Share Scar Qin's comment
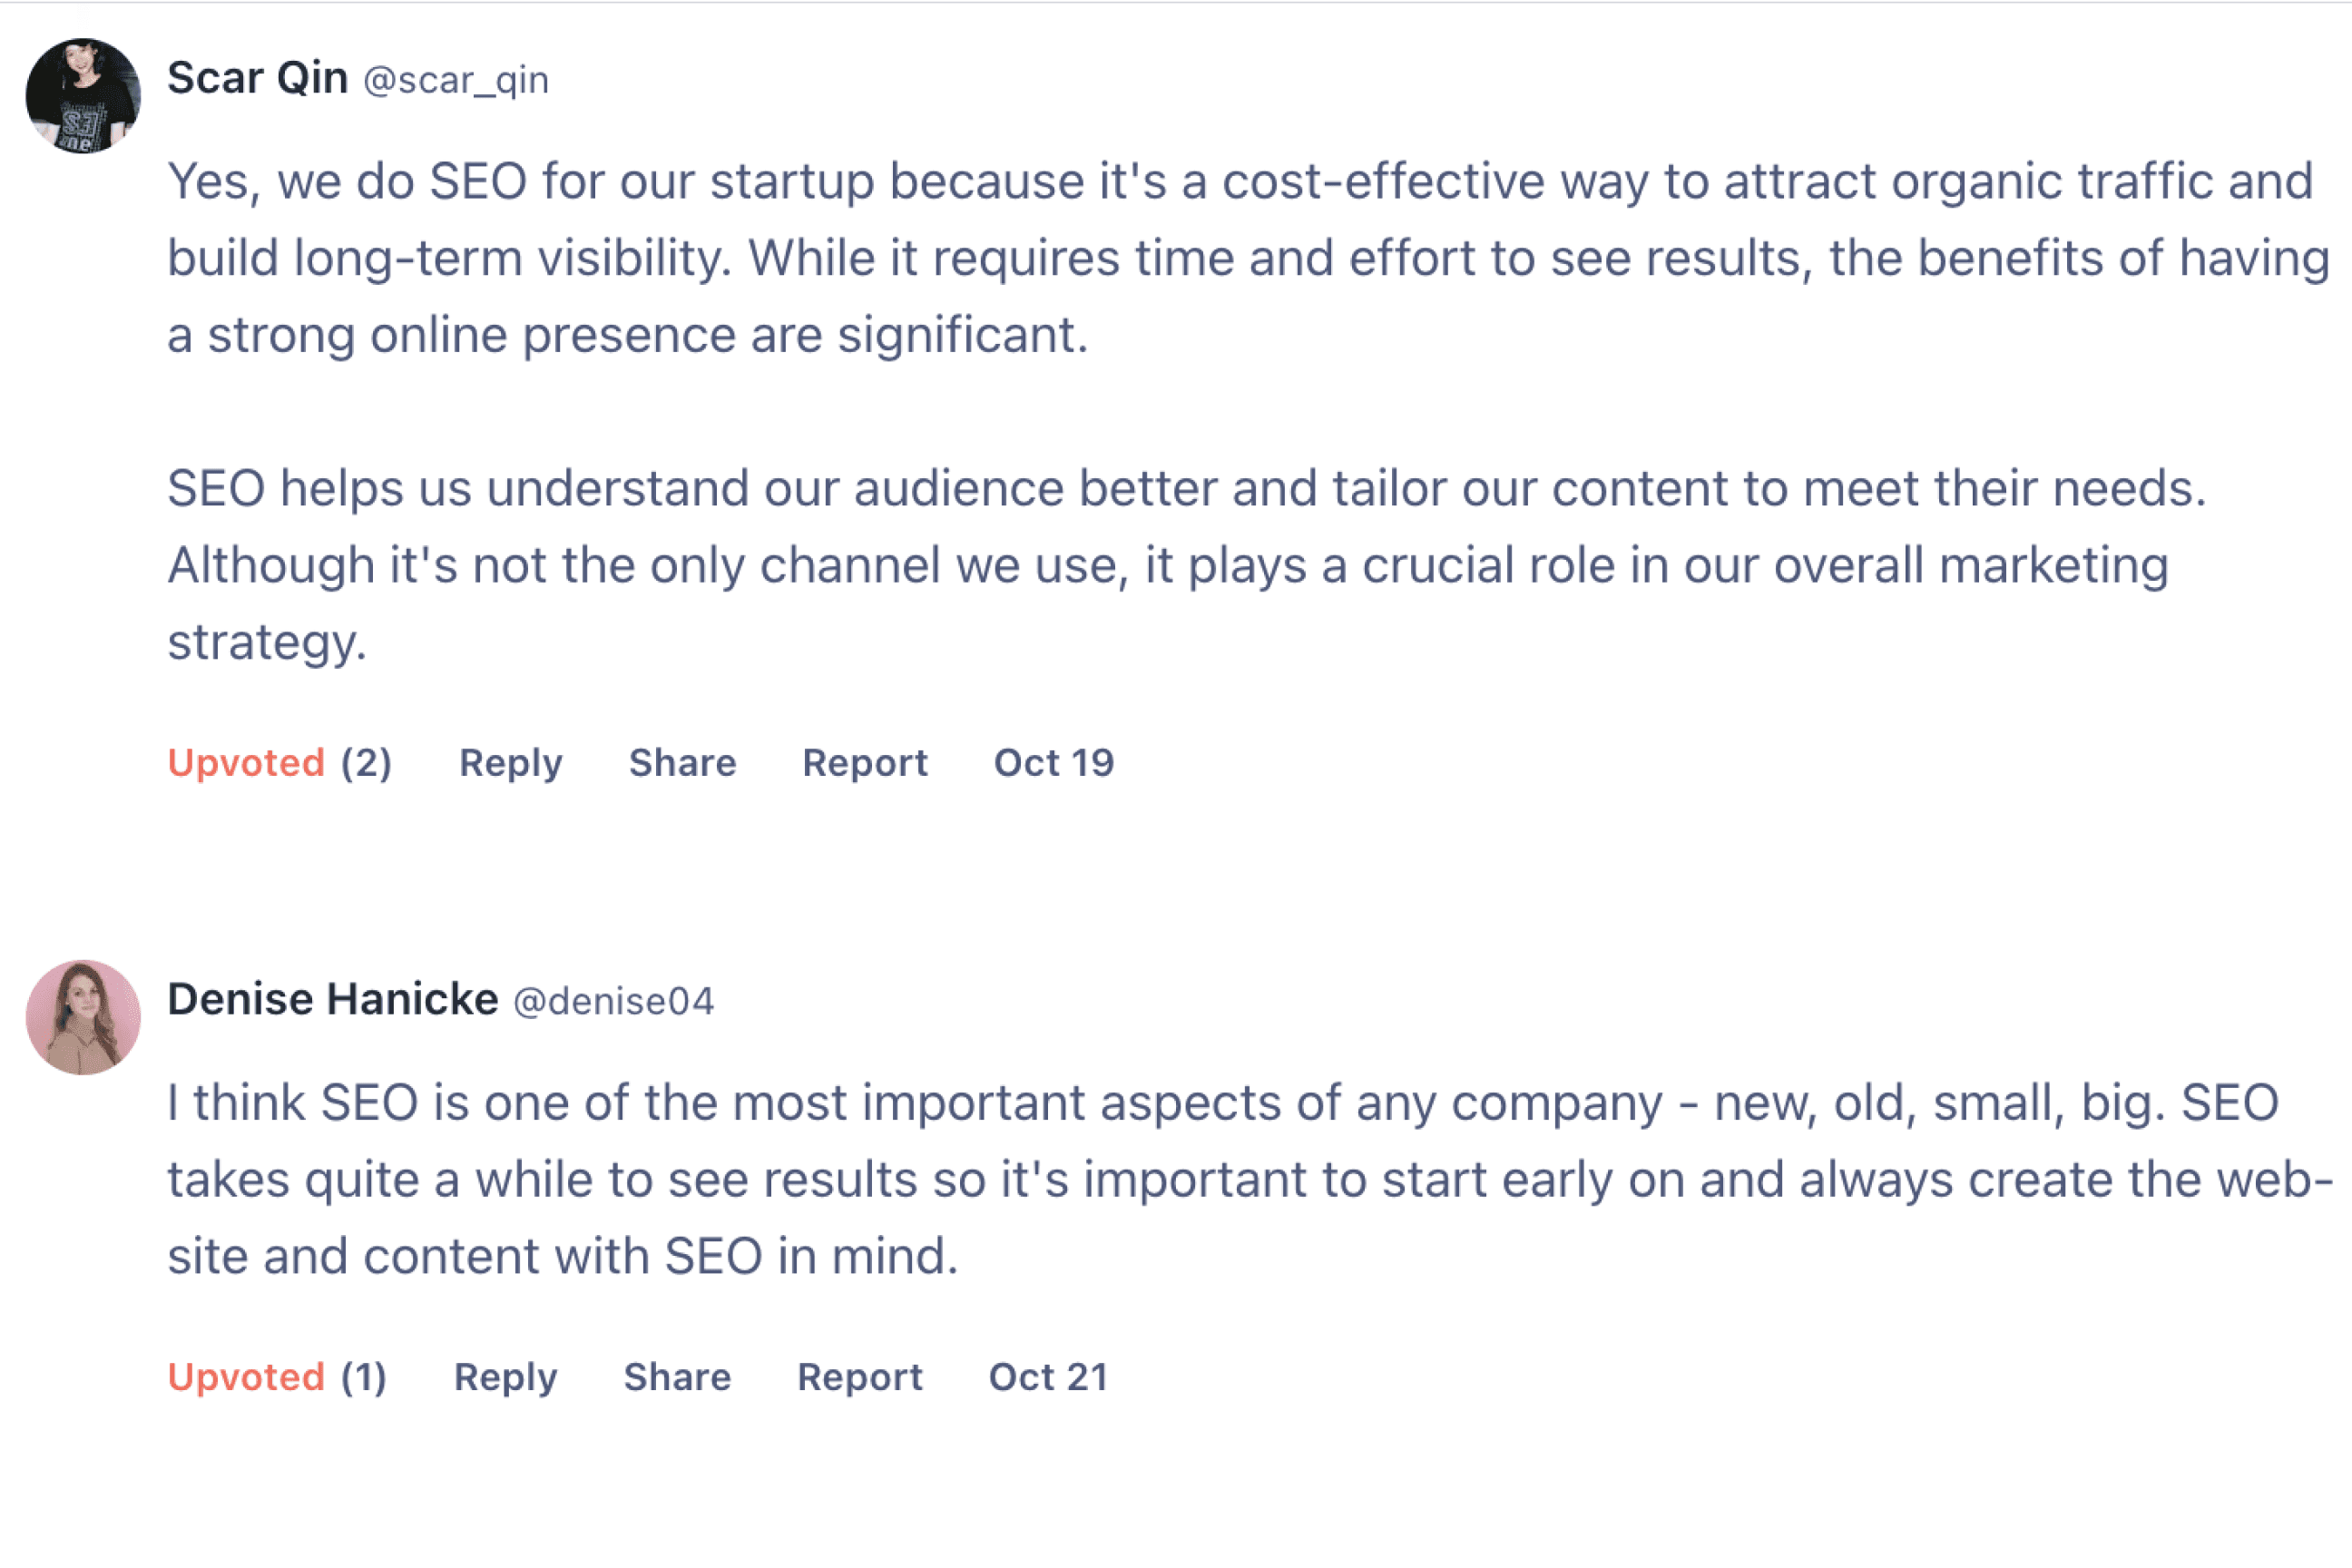 [682, 763]
